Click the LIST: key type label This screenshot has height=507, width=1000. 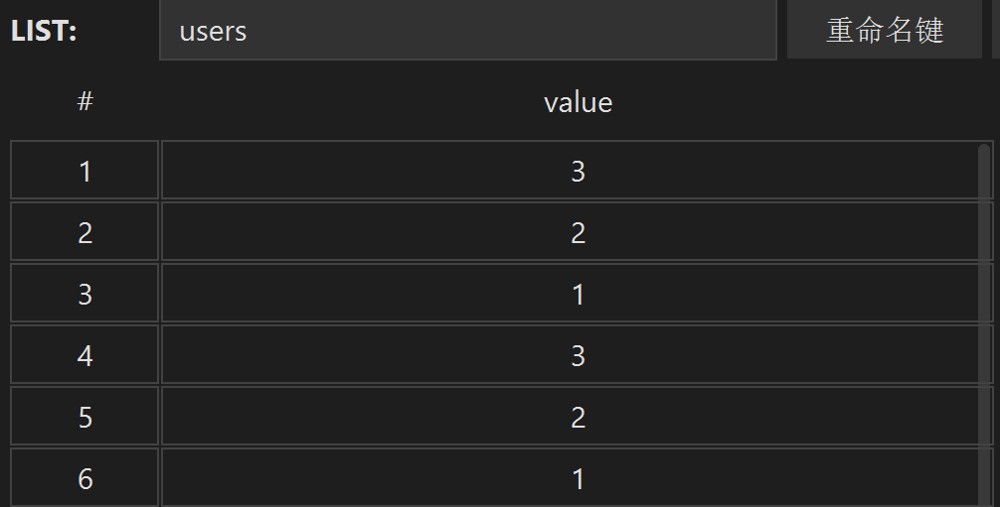[44, 31]
